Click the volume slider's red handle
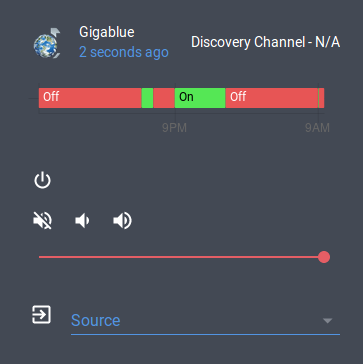This screenshot has height=364, width=363. (324, 257)
